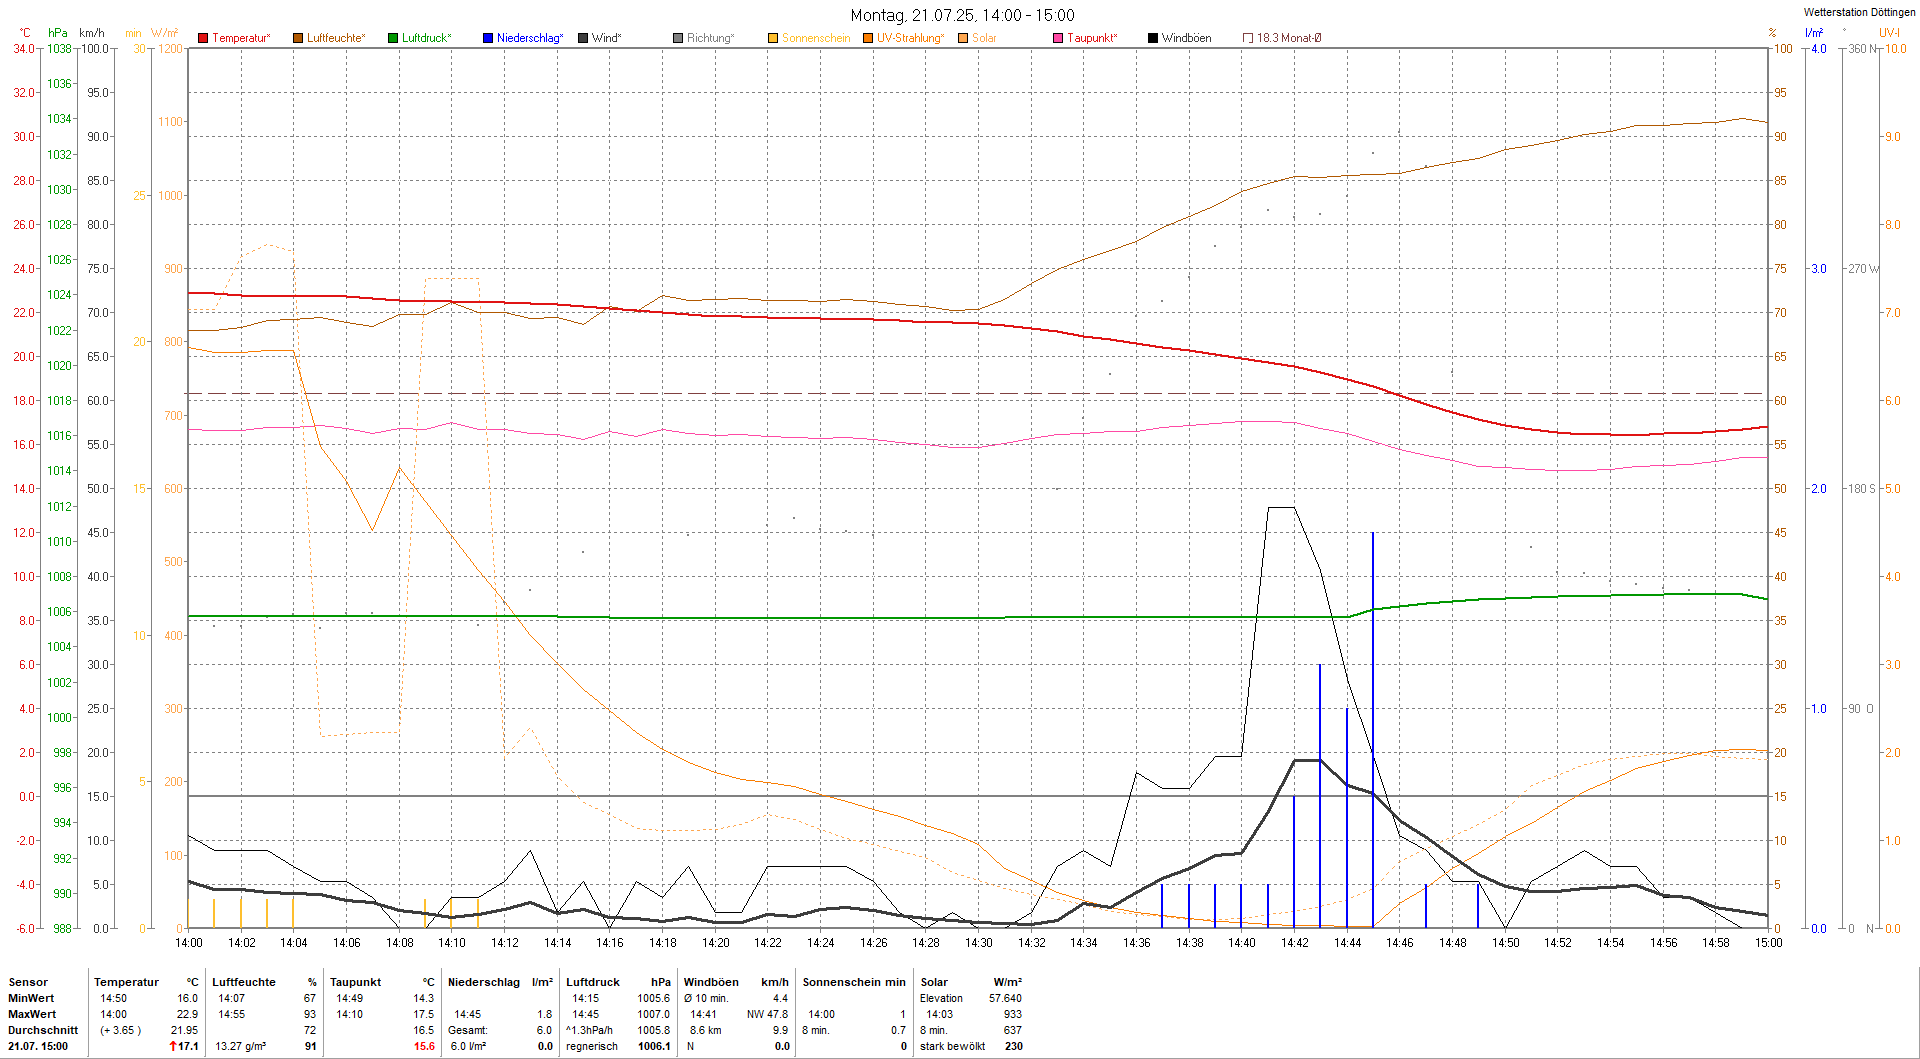Viewport: 1920px width, 1059px height.
Task: Click the yellow Sonnenschein legend square
Action: (x=773, y=38)
